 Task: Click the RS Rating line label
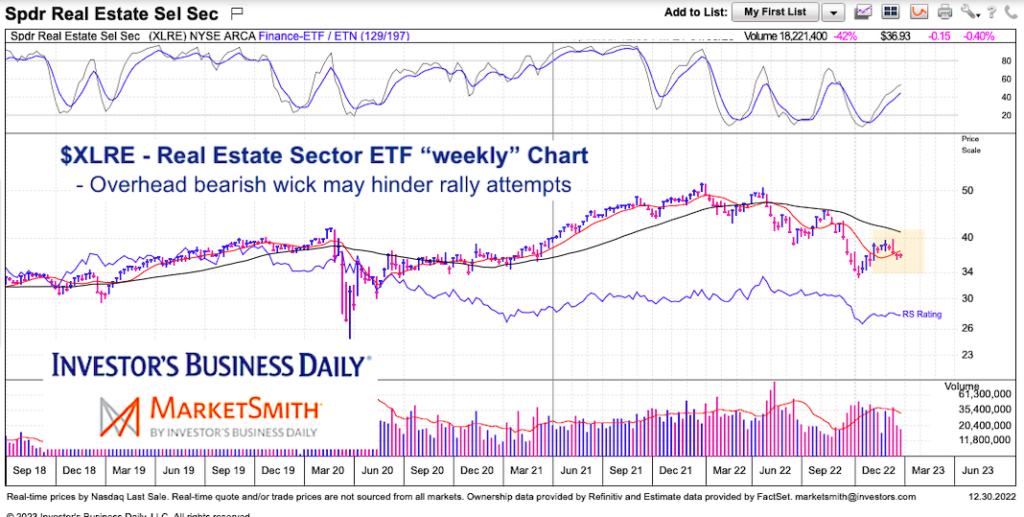pyautogui.click(x=922, y=315)
